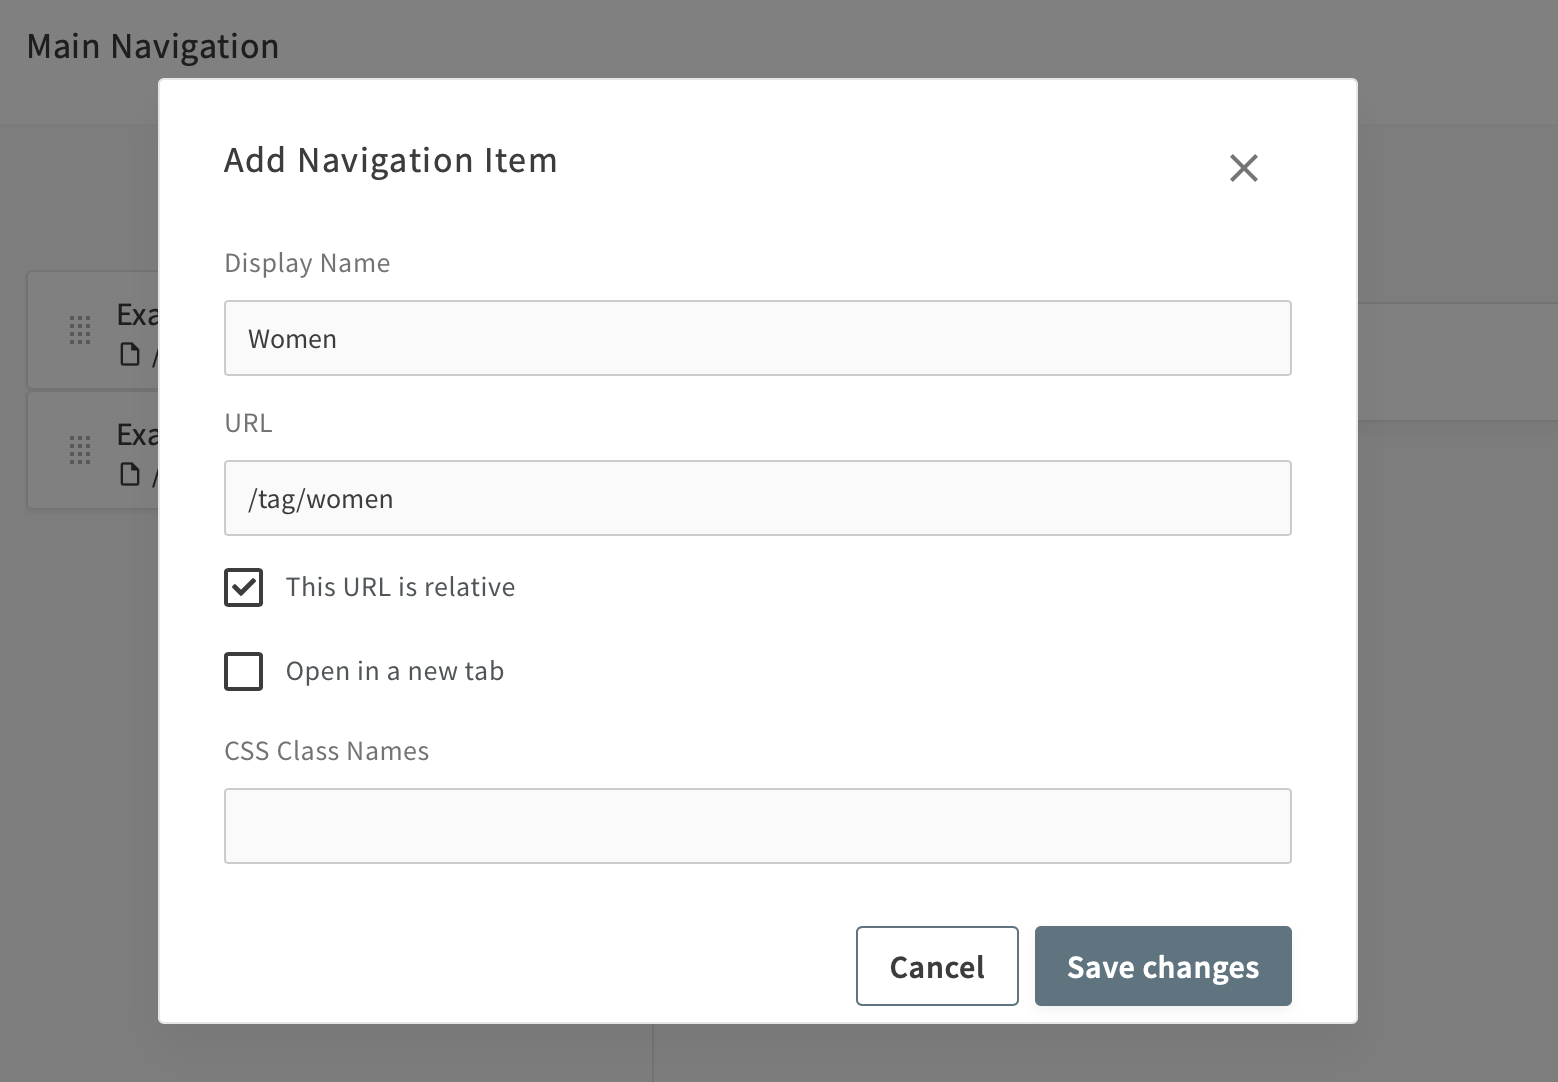Click the first item's drag handle icon

80,330
